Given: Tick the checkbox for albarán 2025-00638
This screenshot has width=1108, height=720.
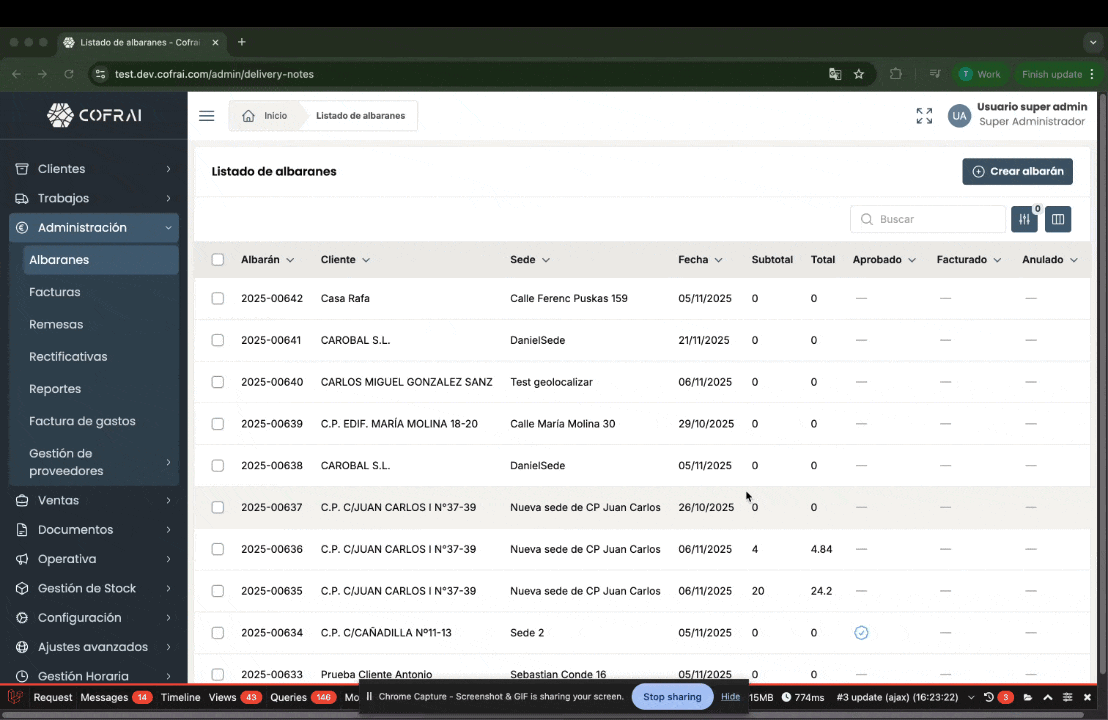Looking at the screenshot, I should click(x=218, y=466).
